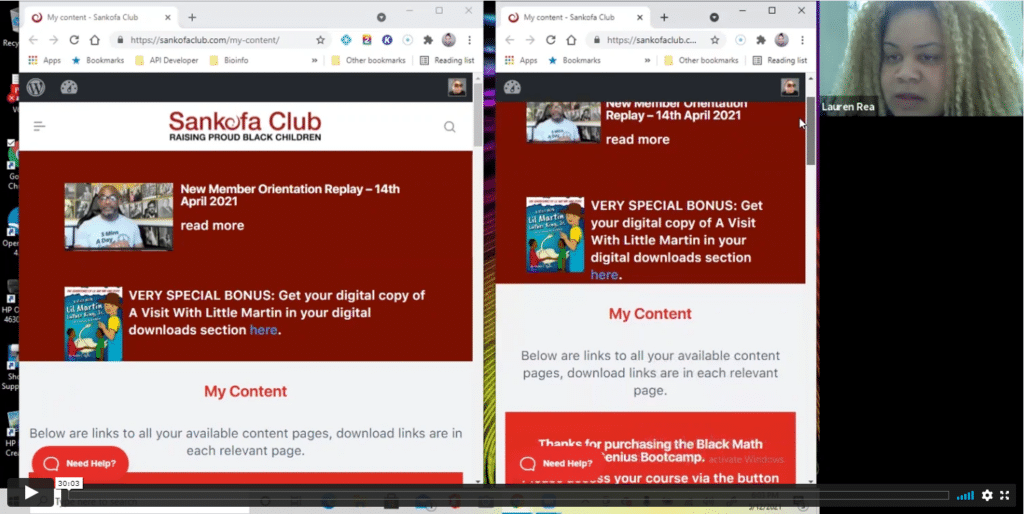Open tab search dropdown in left window
1024x514 pixels.
point(381,18)
